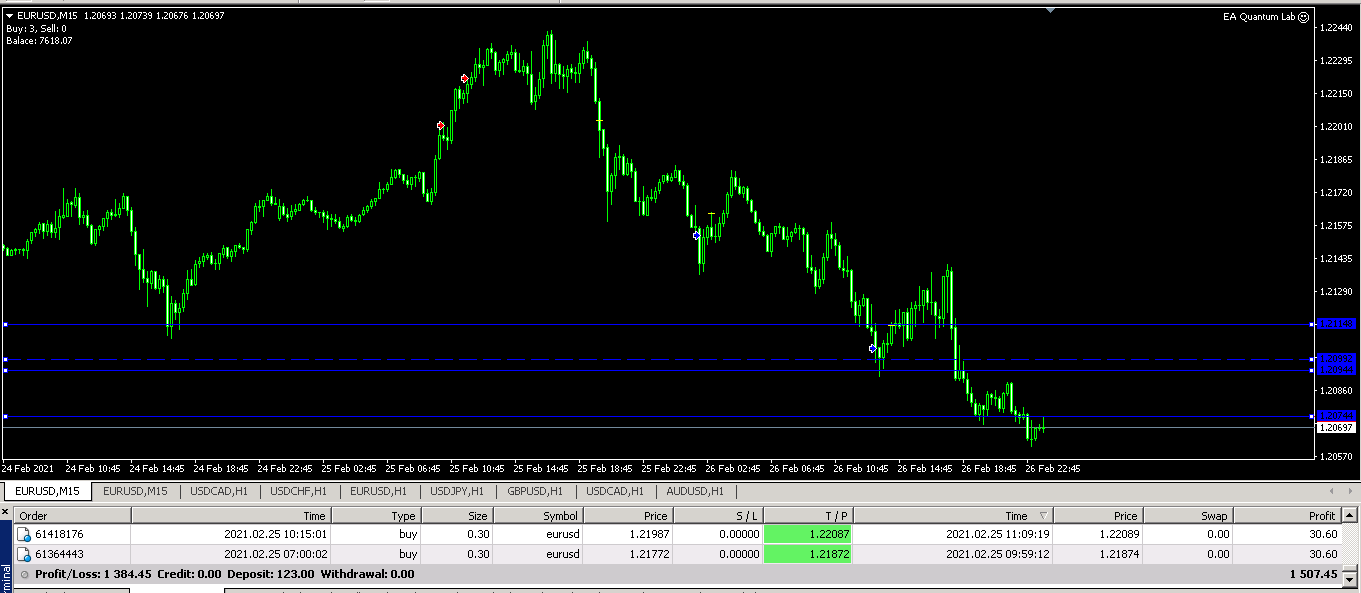Sort history by the Profit column header
This screenshot has height=593, width=1361.
coord(1288,515)
